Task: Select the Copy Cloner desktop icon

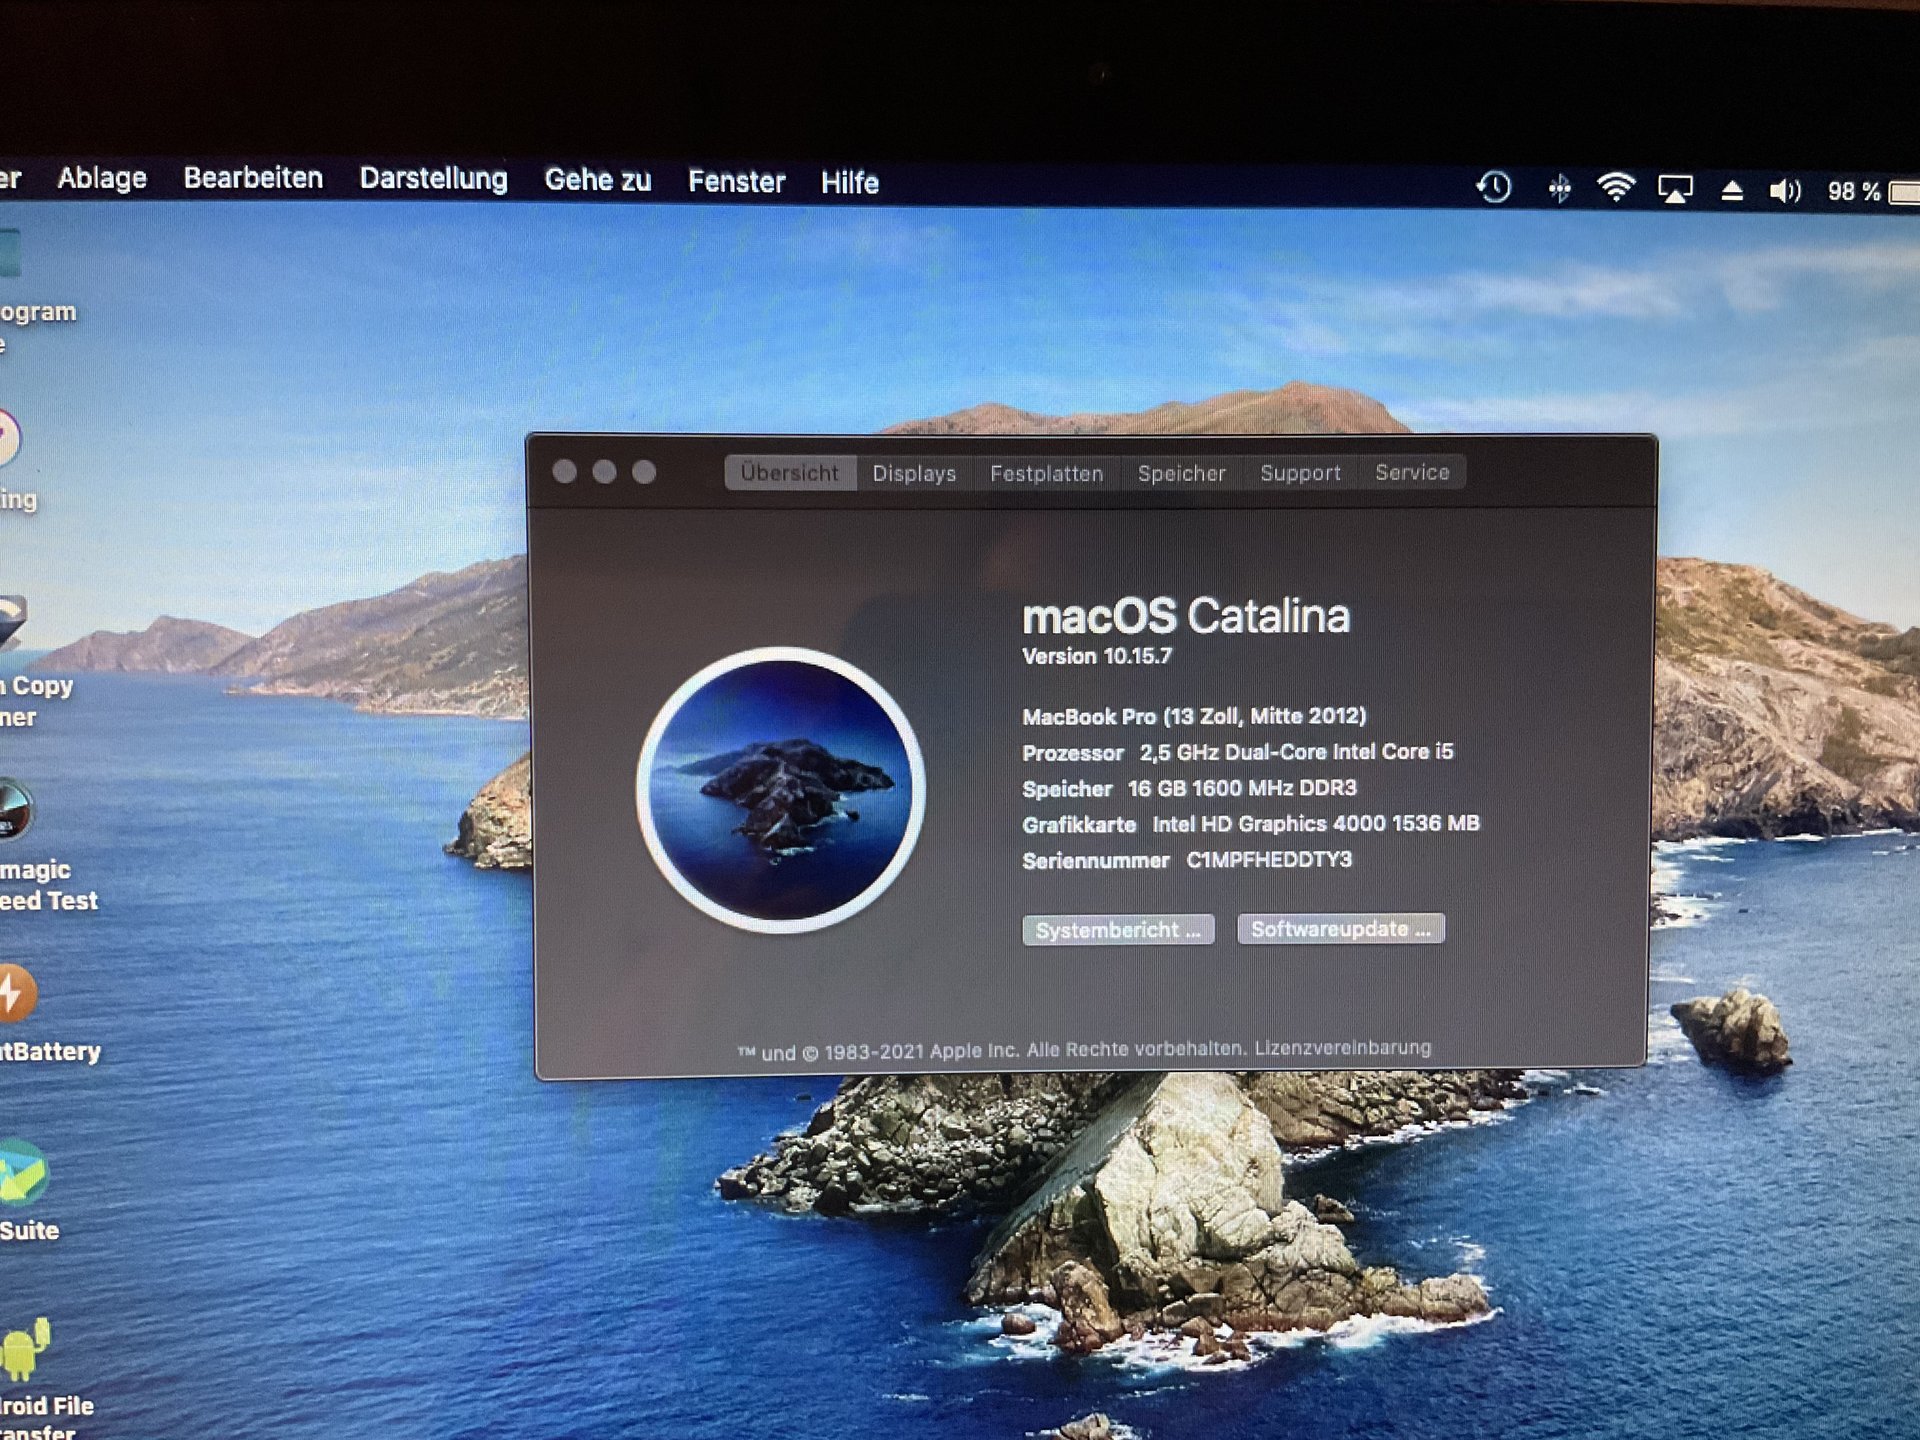Action: pos(13,623)
